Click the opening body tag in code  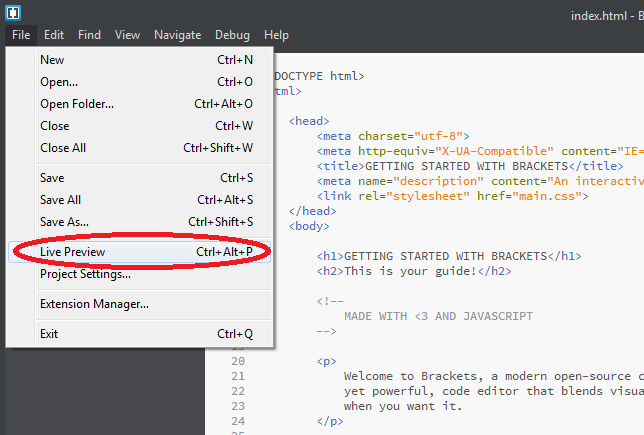pyautogui.click(x=309, y=226)
